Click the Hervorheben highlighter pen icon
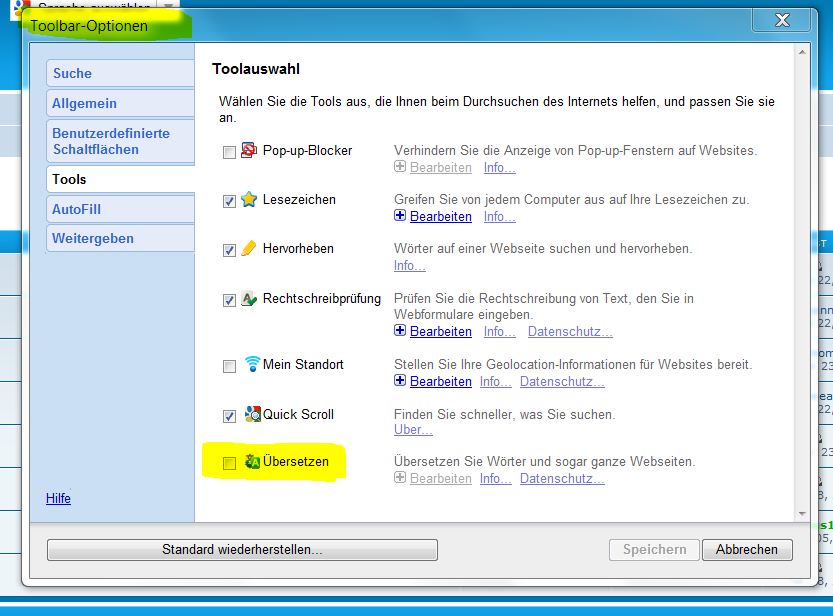 [249, 249]
